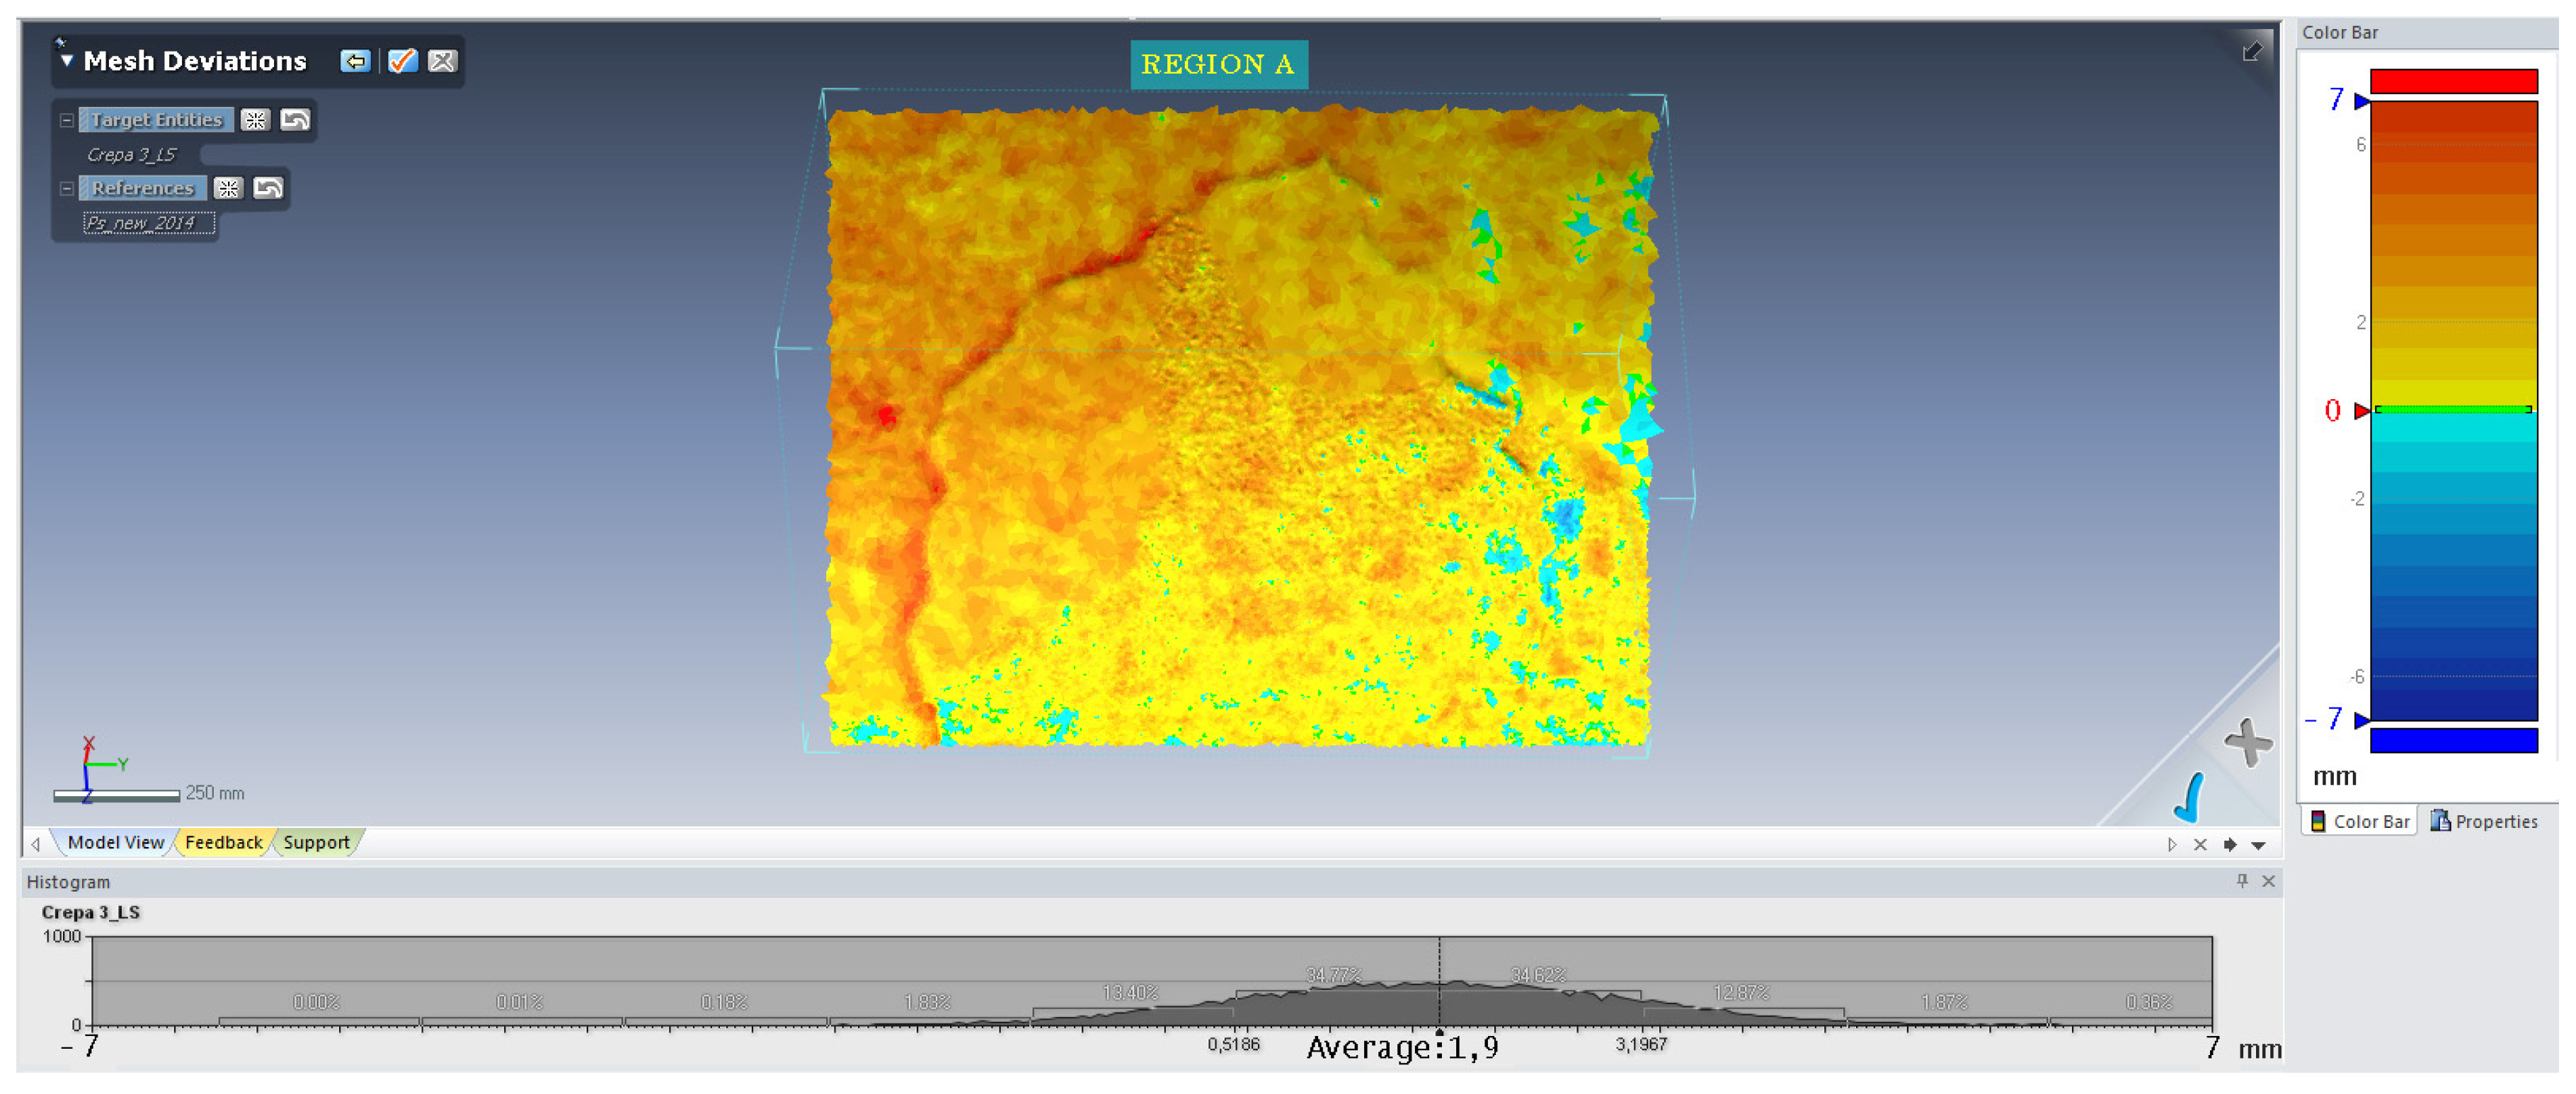
Task: Collapse the References section
Action: pos(67,188)
